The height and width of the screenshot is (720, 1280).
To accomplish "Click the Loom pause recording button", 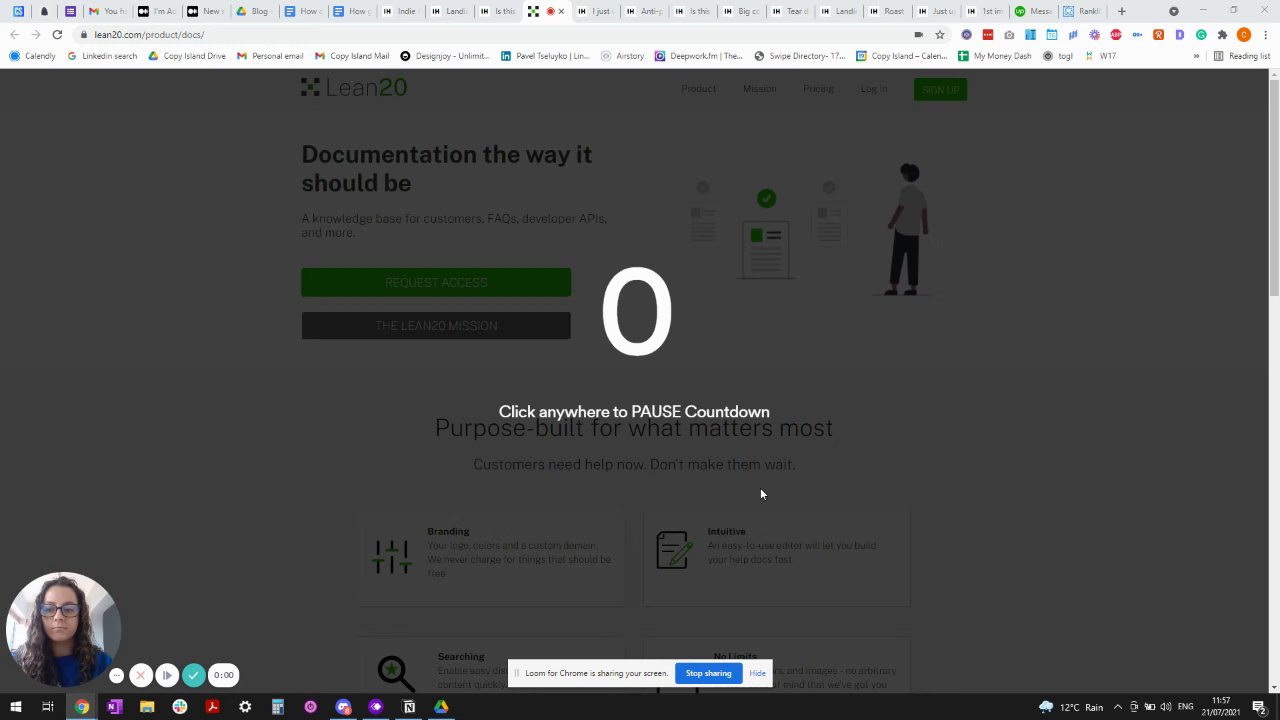I will (x=167, y=675).
